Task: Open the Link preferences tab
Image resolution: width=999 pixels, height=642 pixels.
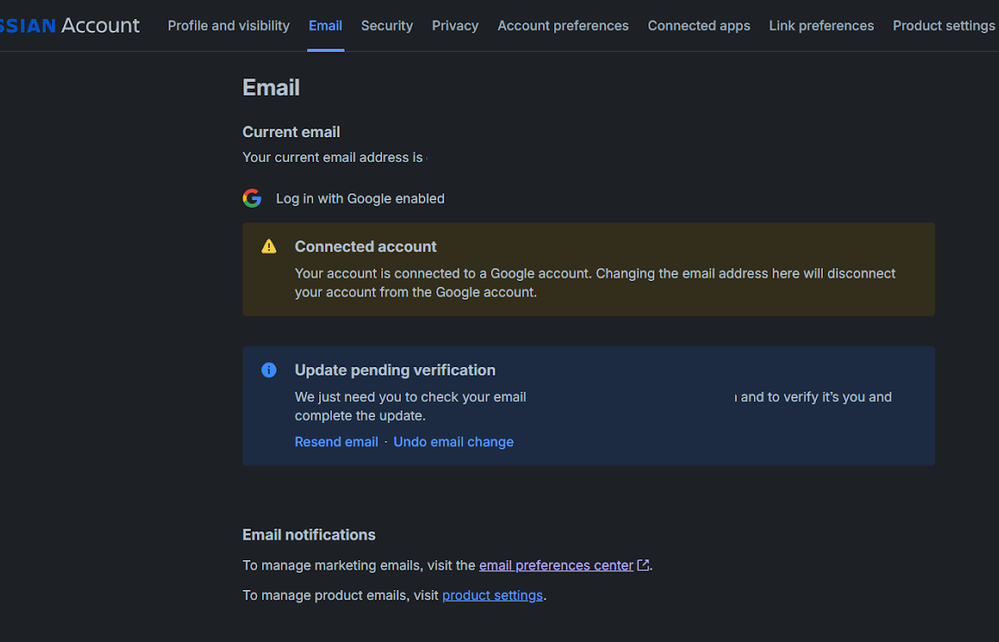Action: click(821, 25)
